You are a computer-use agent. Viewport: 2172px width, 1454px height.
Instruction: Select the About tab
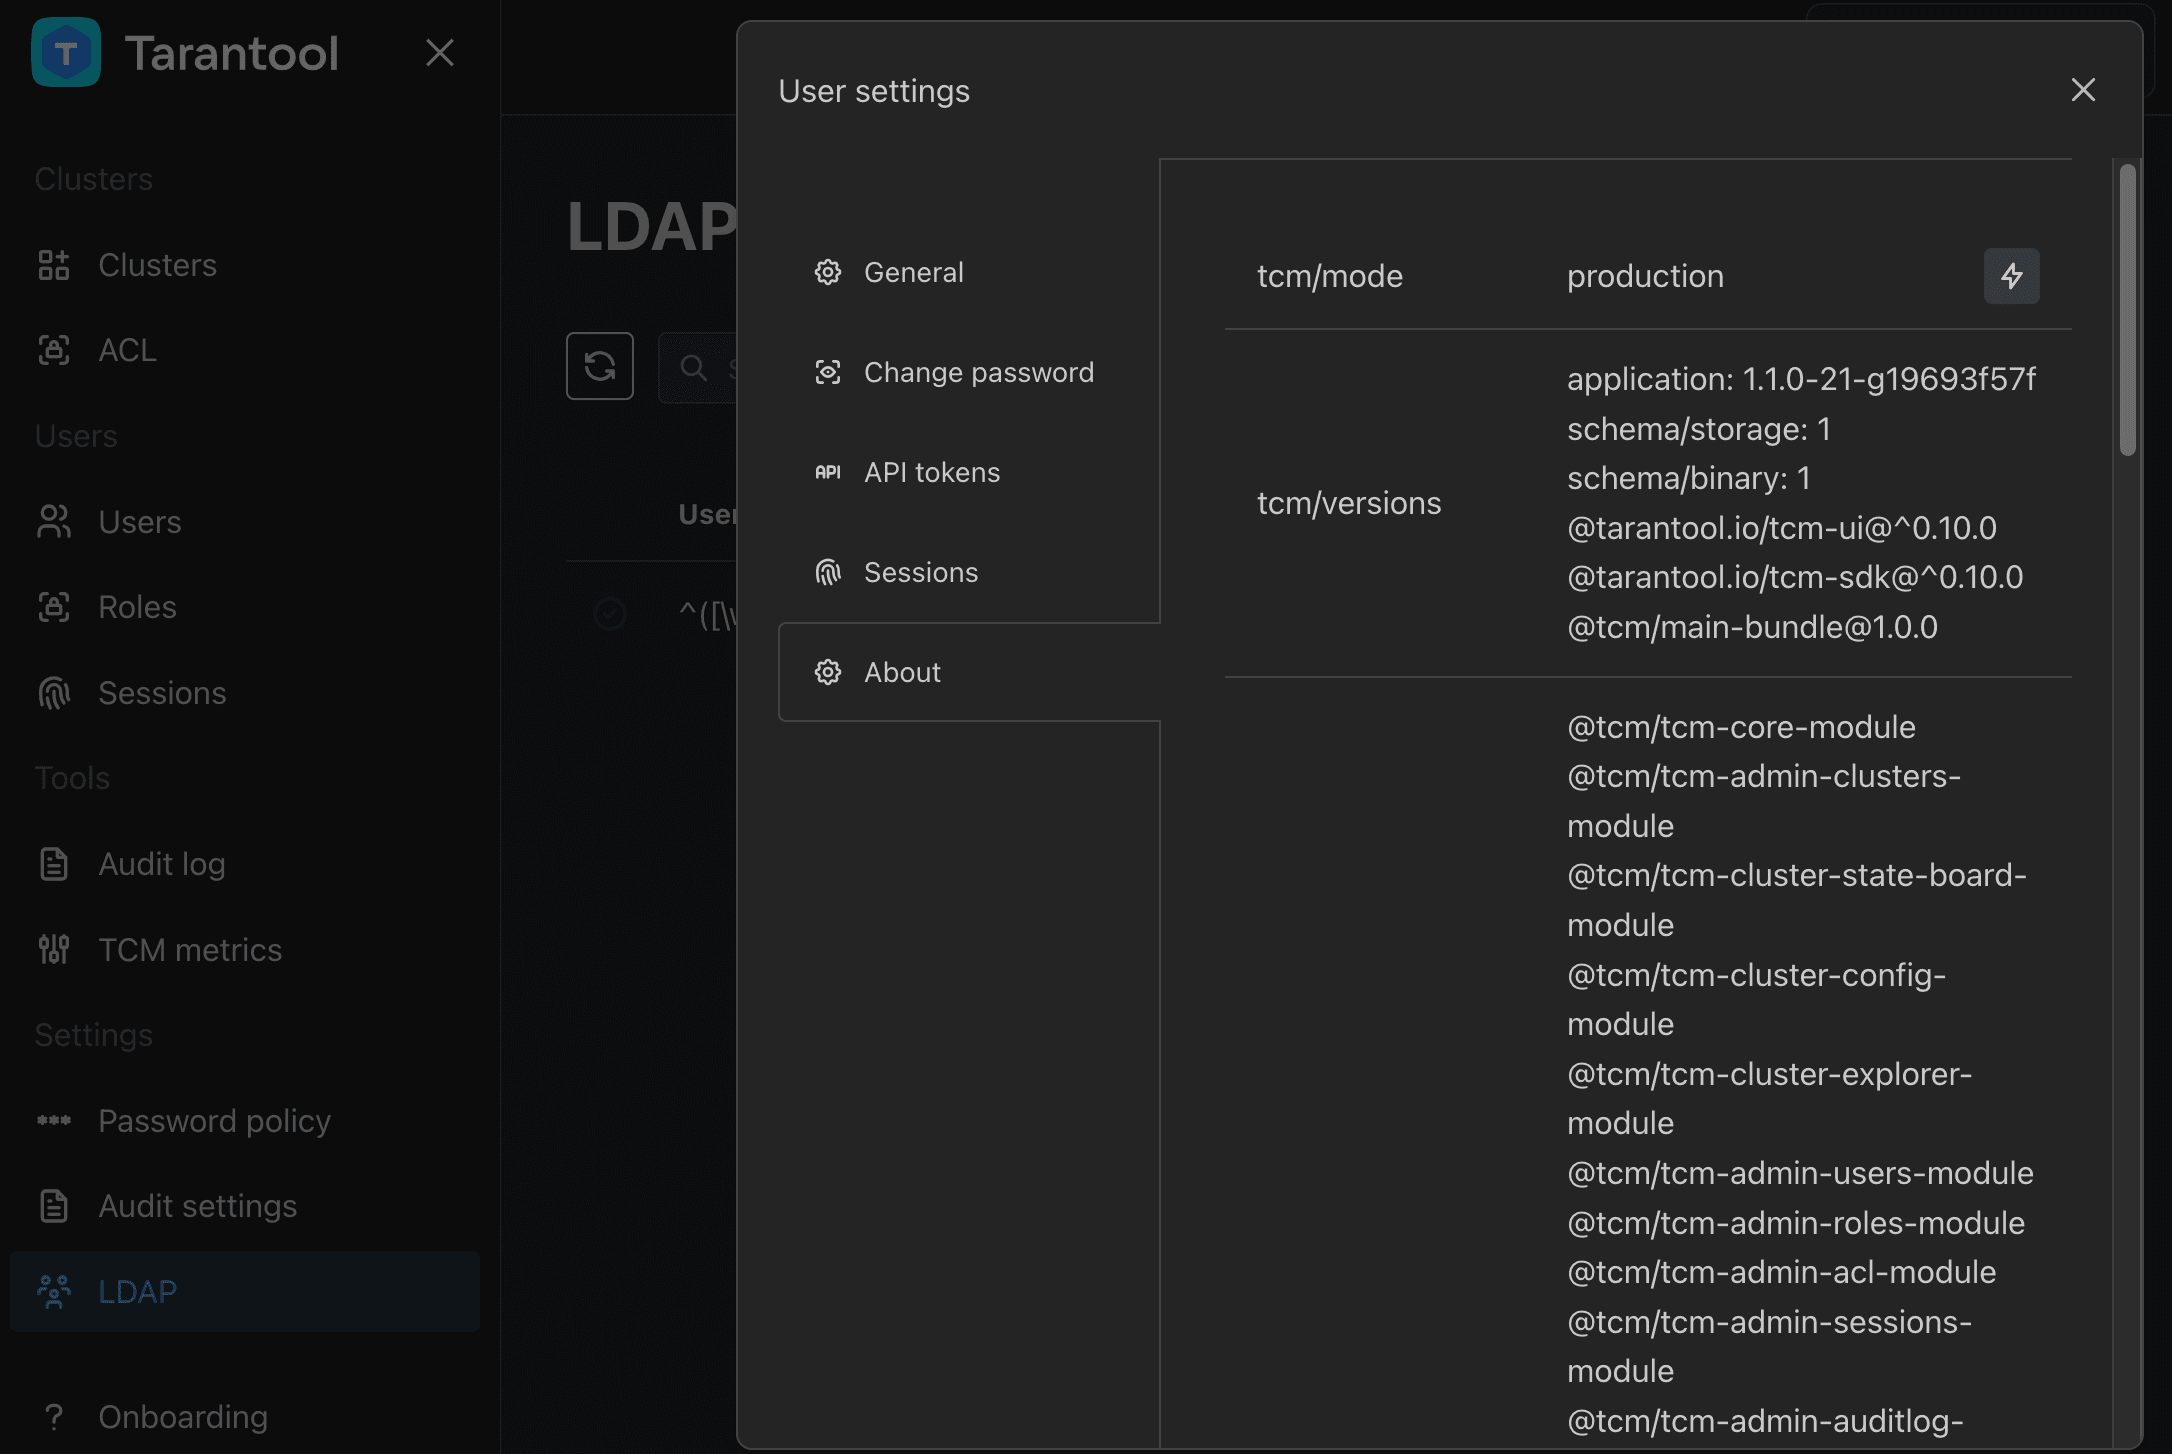(969, 672)
